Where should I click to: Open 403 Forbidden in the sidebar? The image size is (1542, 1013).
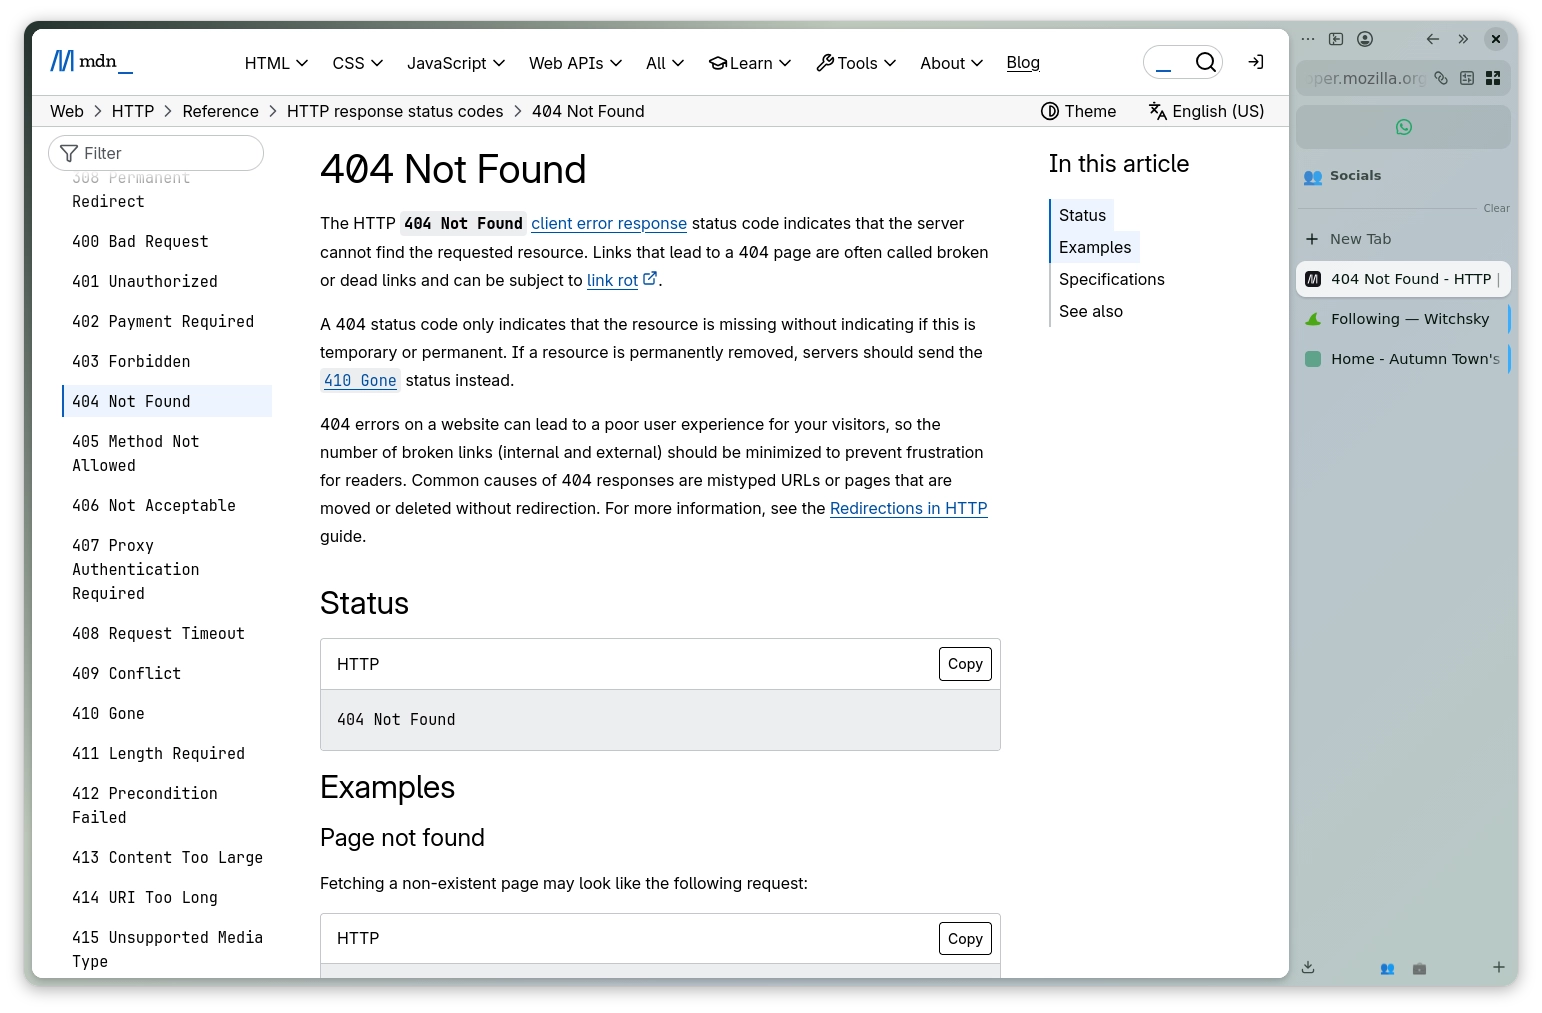tap(131, 361)
